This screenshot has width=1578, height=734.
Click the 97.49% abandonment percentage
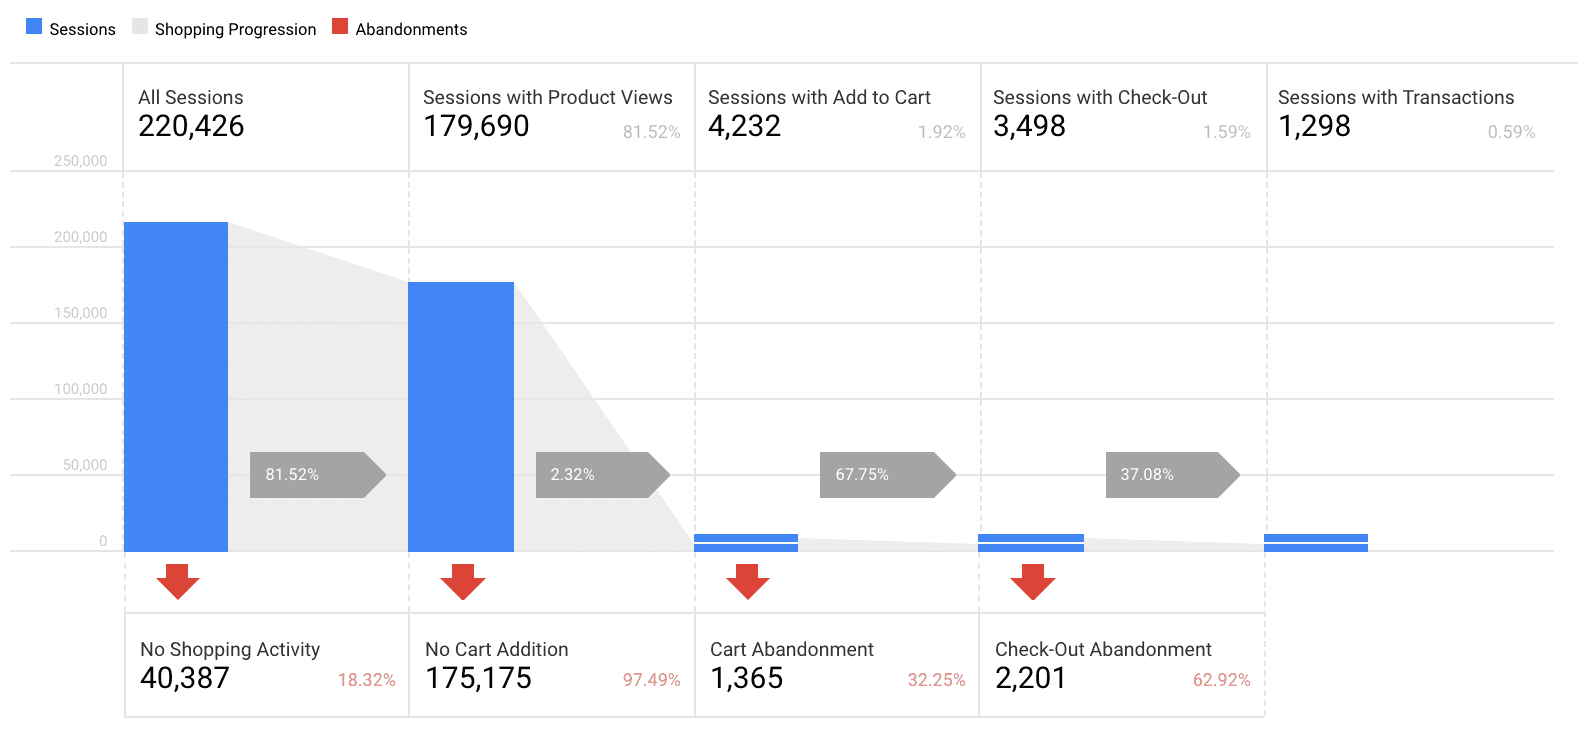pyautogui.click(x=652, y=680)
